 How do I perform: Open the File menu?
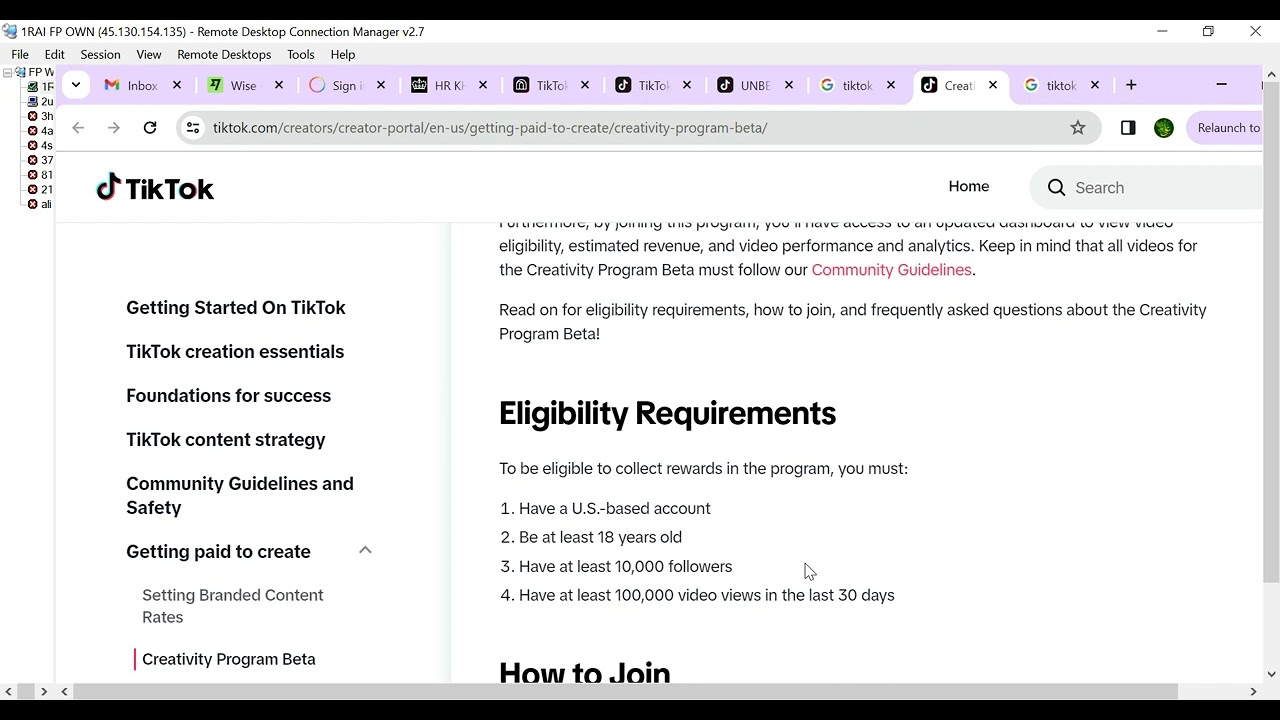coord(20,54)
